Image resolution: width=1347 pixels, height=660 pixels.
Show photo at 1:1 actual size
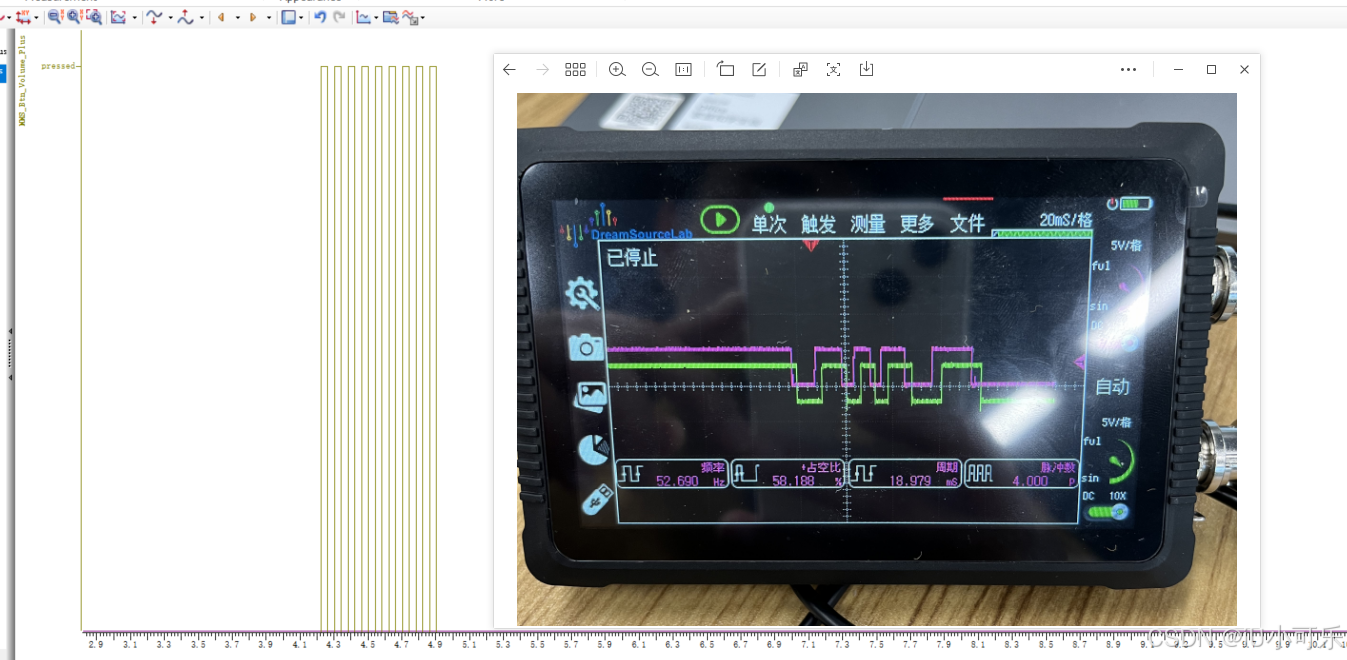pos(684,69)
